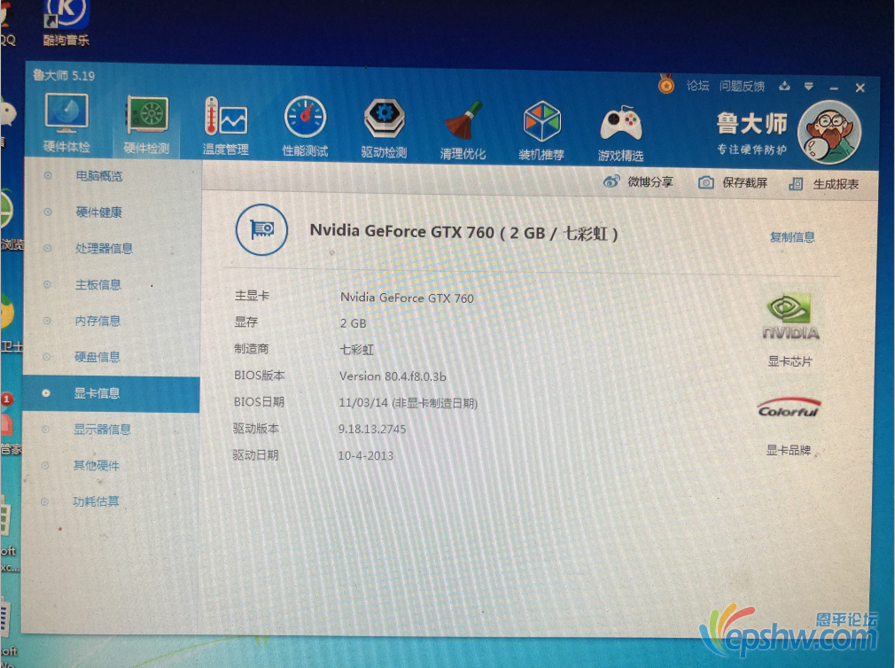Open 装机推荐 cube icon
The image size is (895, 668).
click(542, 131)
